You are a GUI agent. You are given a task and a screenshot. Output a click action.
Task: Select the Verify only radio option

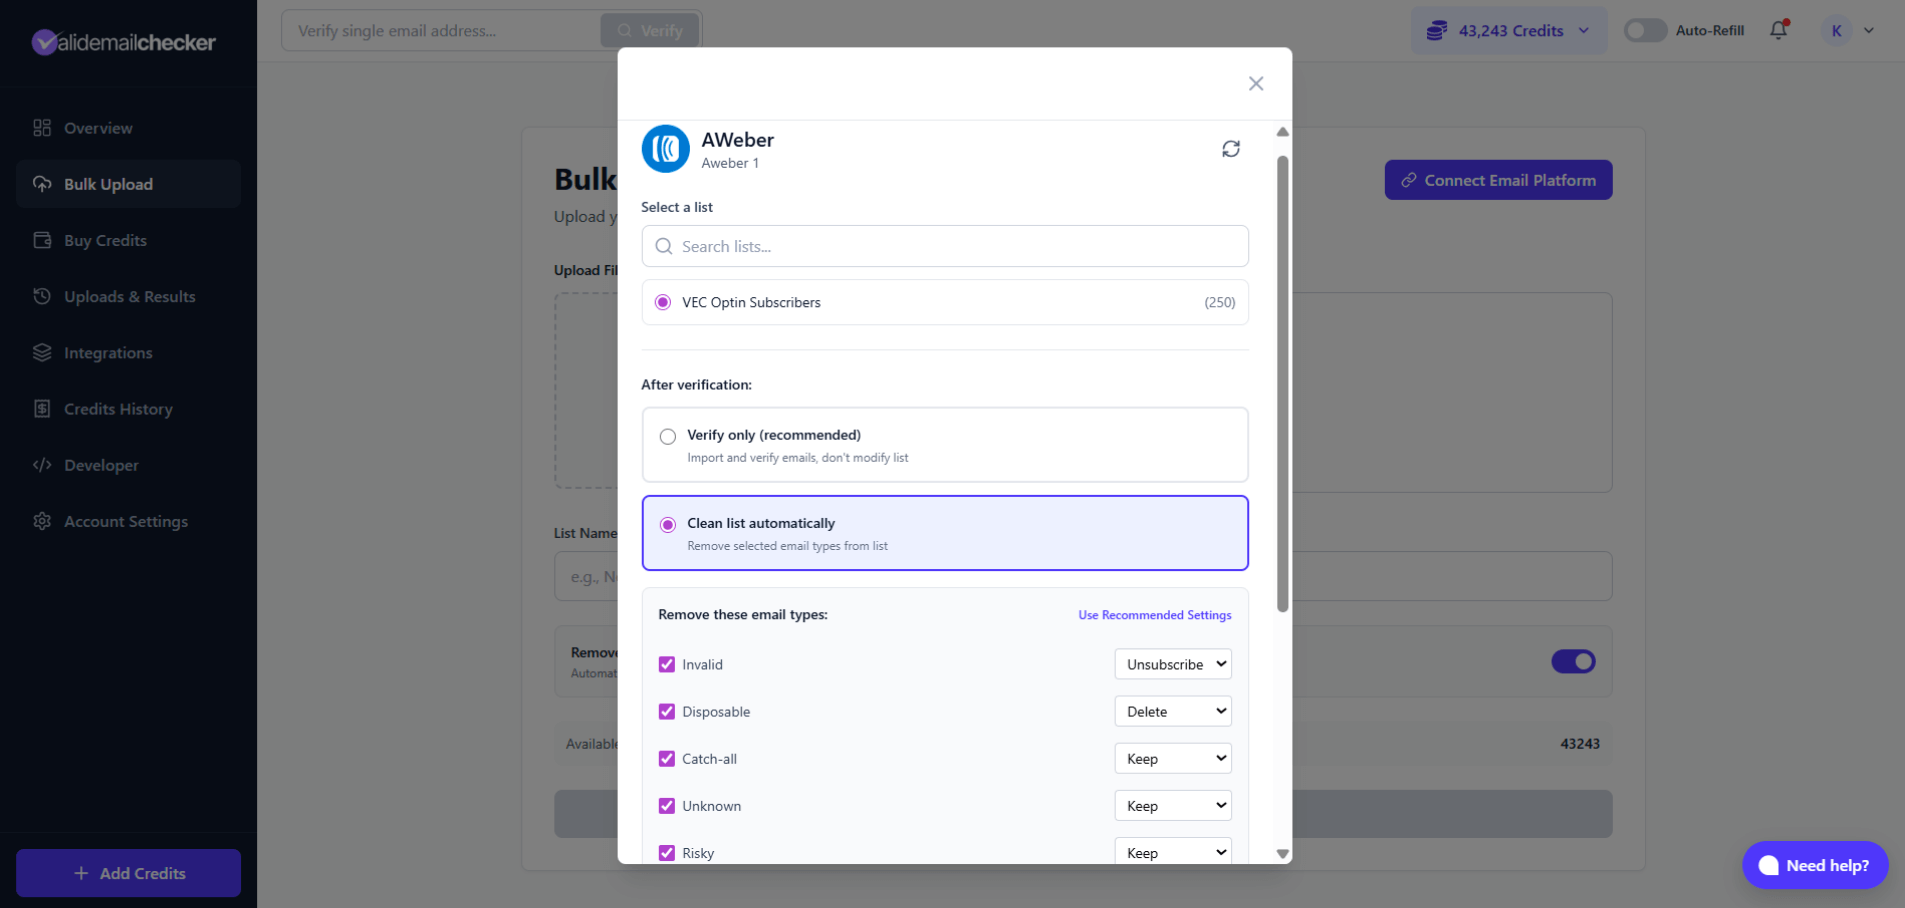667,436
